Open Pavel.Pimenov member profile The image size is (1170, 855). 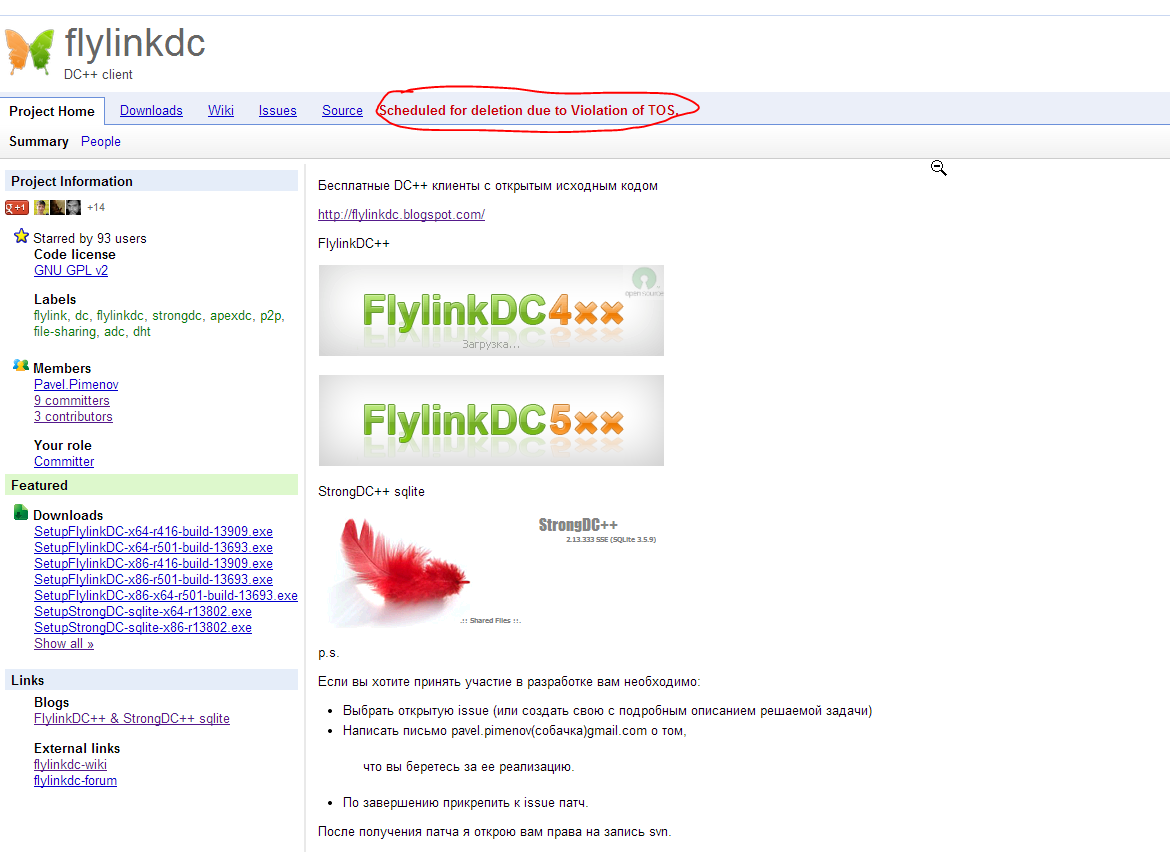pos(76,384)
